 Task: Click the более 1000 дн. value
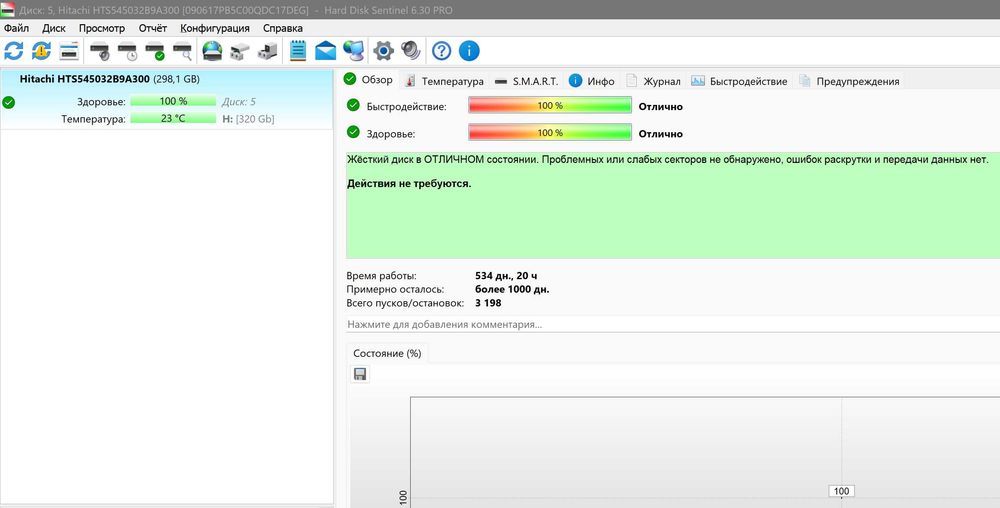tap(512, 289)
